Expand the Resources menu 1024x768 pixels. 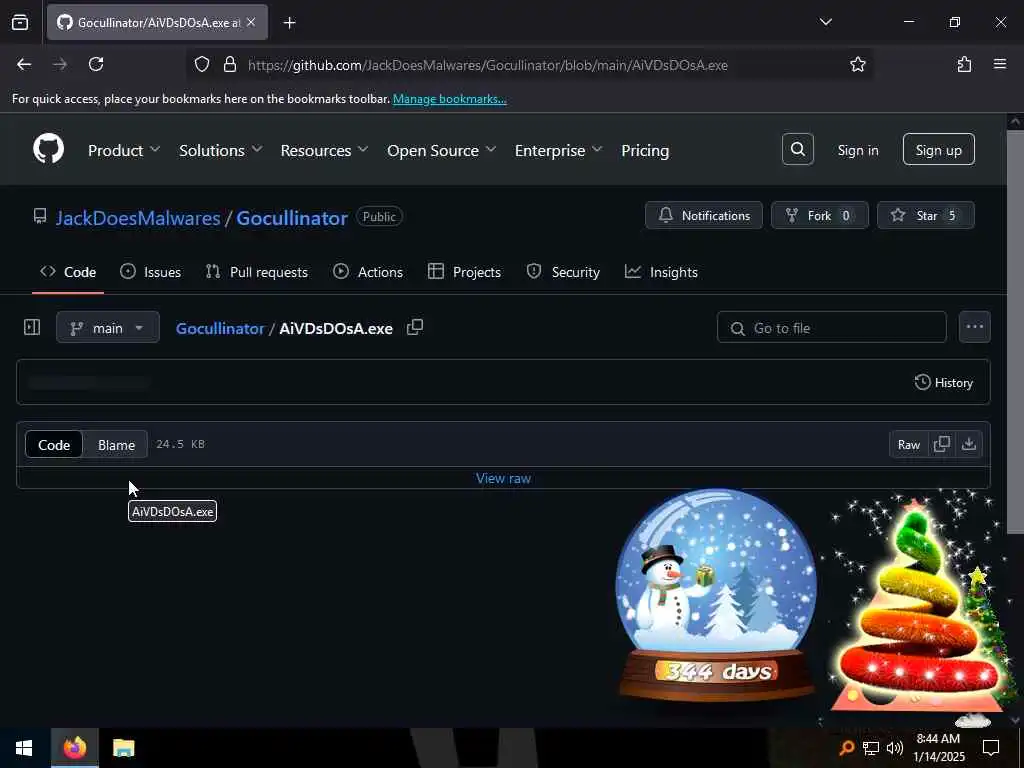pyautogui.click(x=325, y=150)
